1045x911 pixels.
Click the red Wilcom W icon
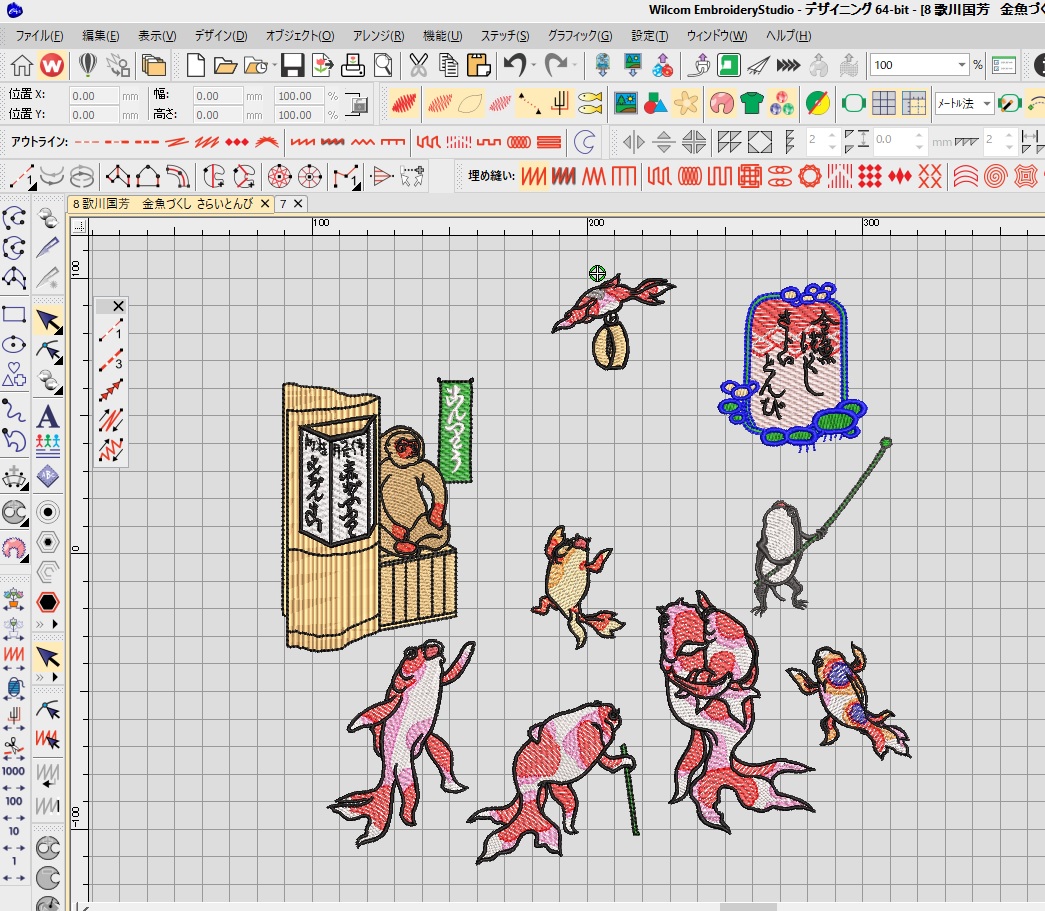(52, 65)
